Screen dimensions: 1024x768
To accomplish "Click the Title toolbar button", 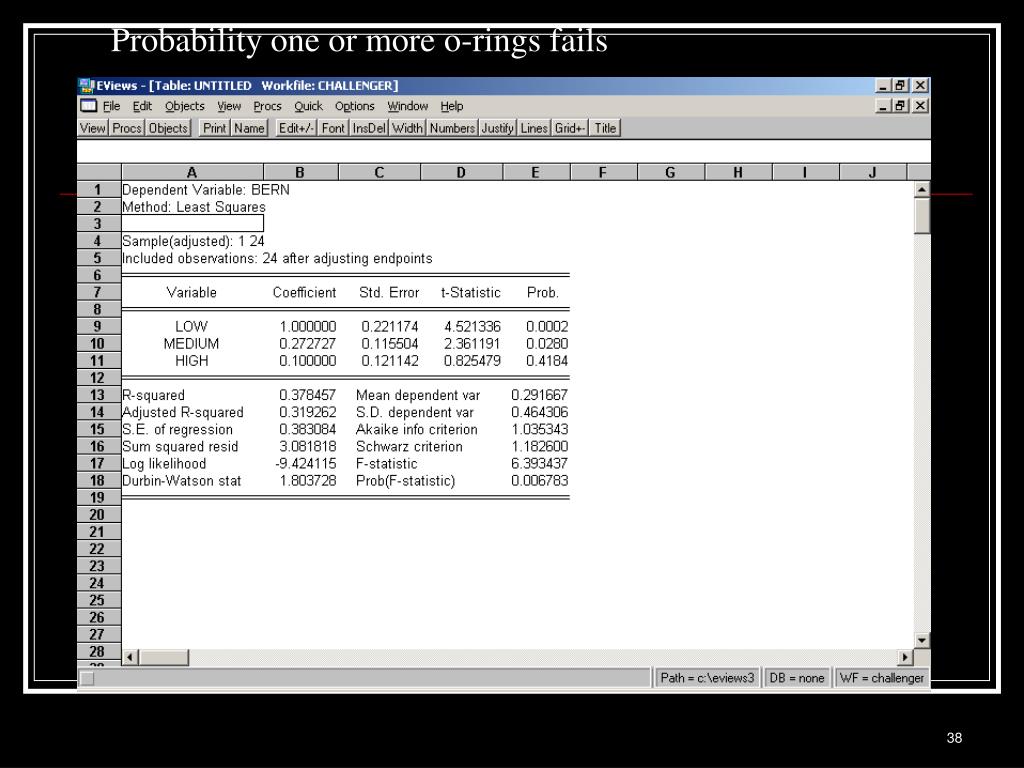I will click(605, 128).
